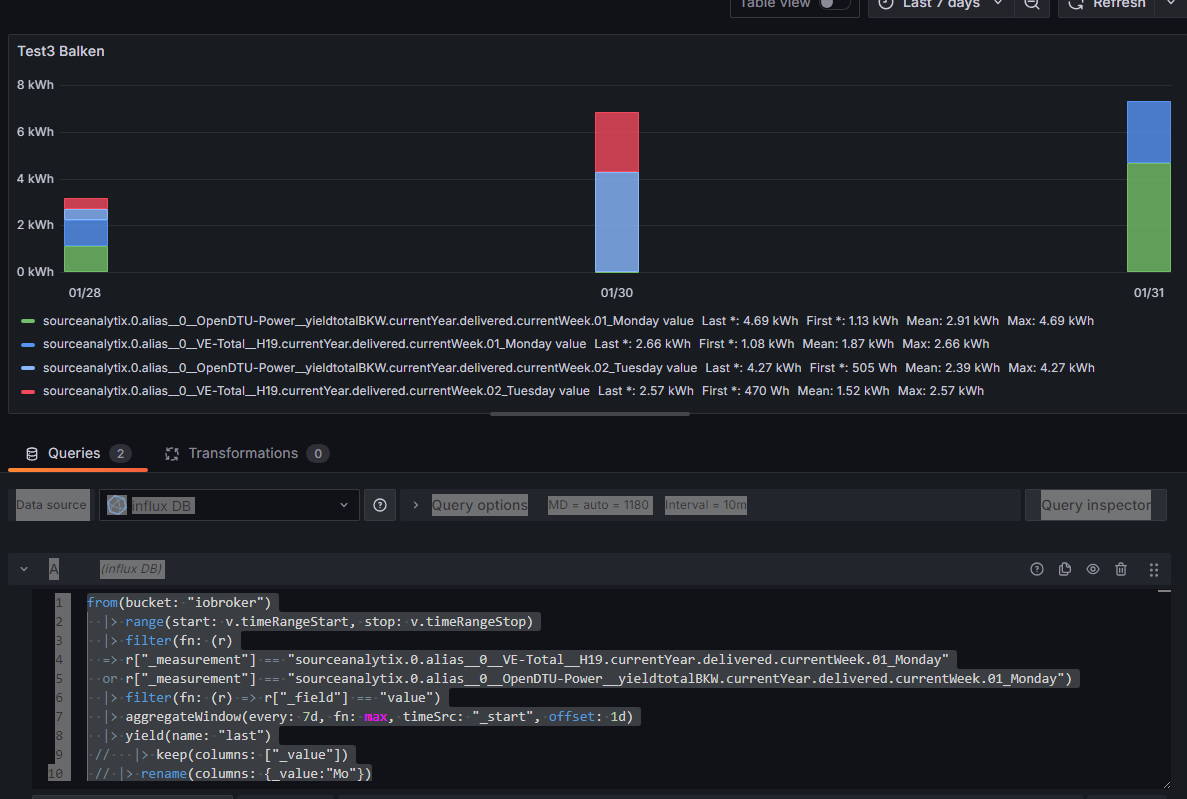Viewport: 1187px width, 799px height.
Task: Click Max: 4.69 kWh legend value
Action: 1050,321
